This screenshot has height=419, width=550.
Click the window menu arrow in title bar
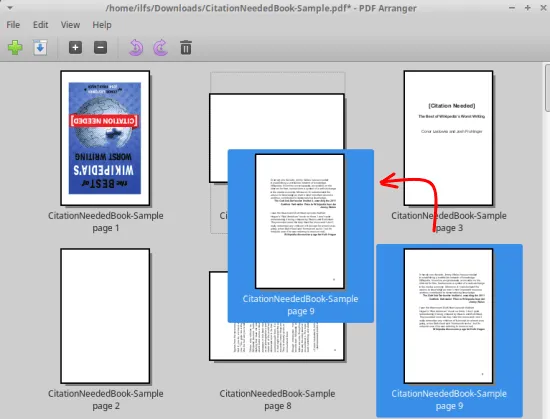(x=10, y=7)
